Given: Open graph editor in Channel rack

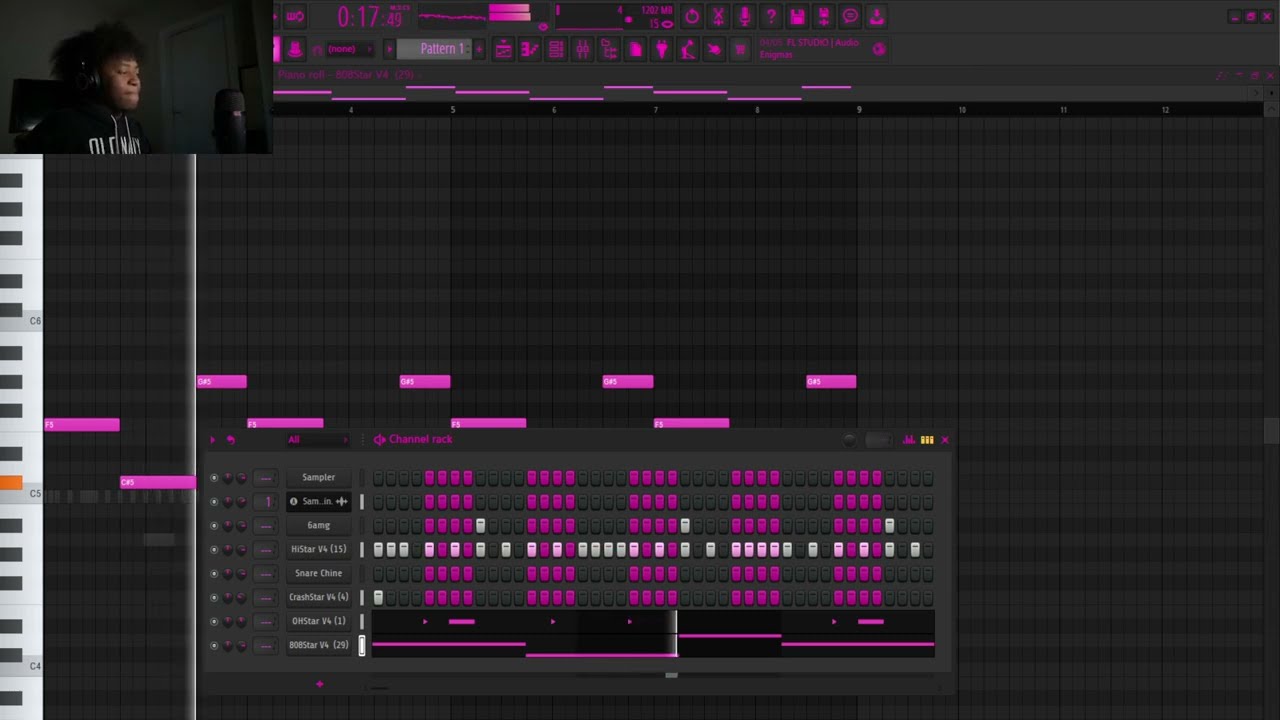Looking at the screenshot, I should 909,440.
